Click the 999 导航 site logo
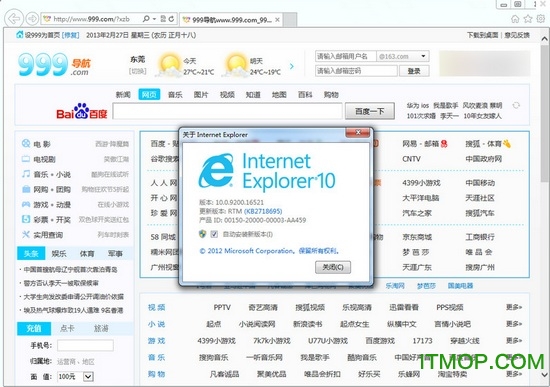This screenshot has height=387, width=550. click(x=54, y=65)
